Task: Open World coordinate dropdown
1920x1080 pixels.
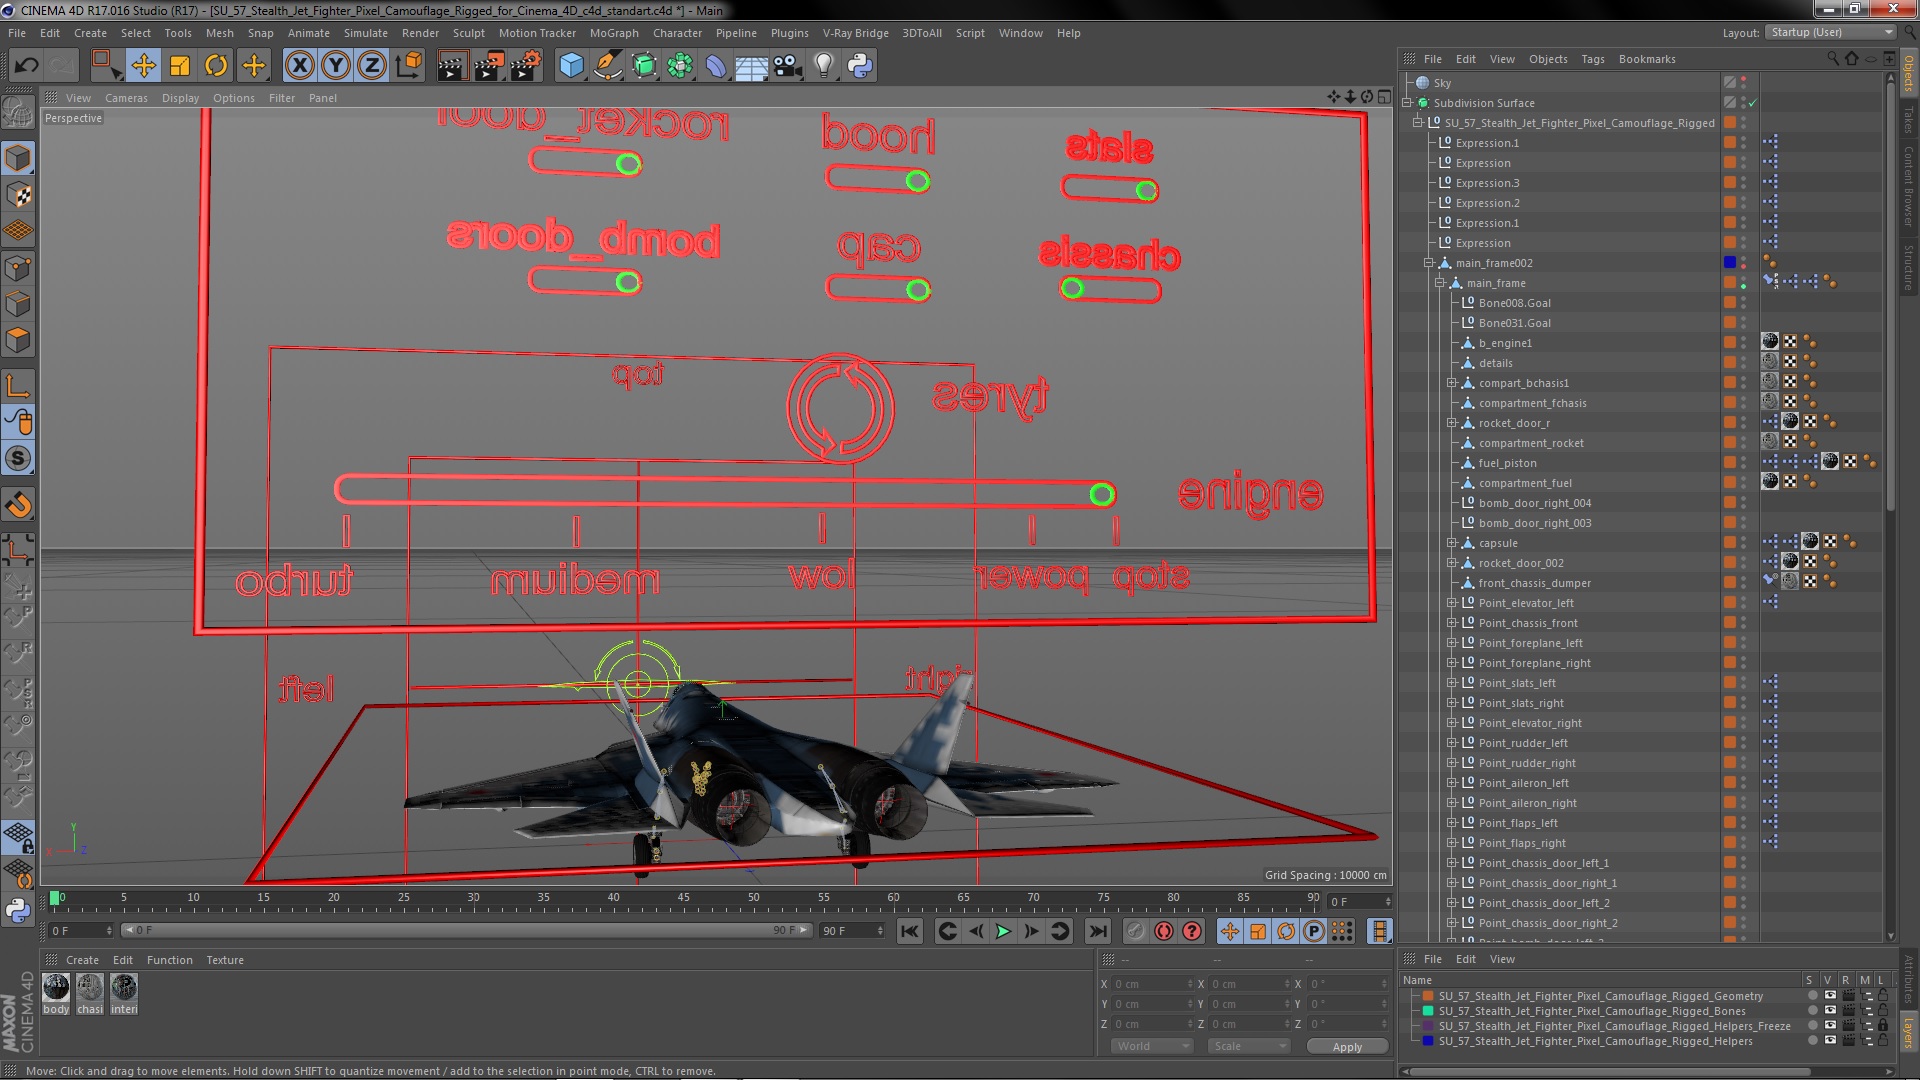Action: pyautogui.click(x=1152, y=1046)
